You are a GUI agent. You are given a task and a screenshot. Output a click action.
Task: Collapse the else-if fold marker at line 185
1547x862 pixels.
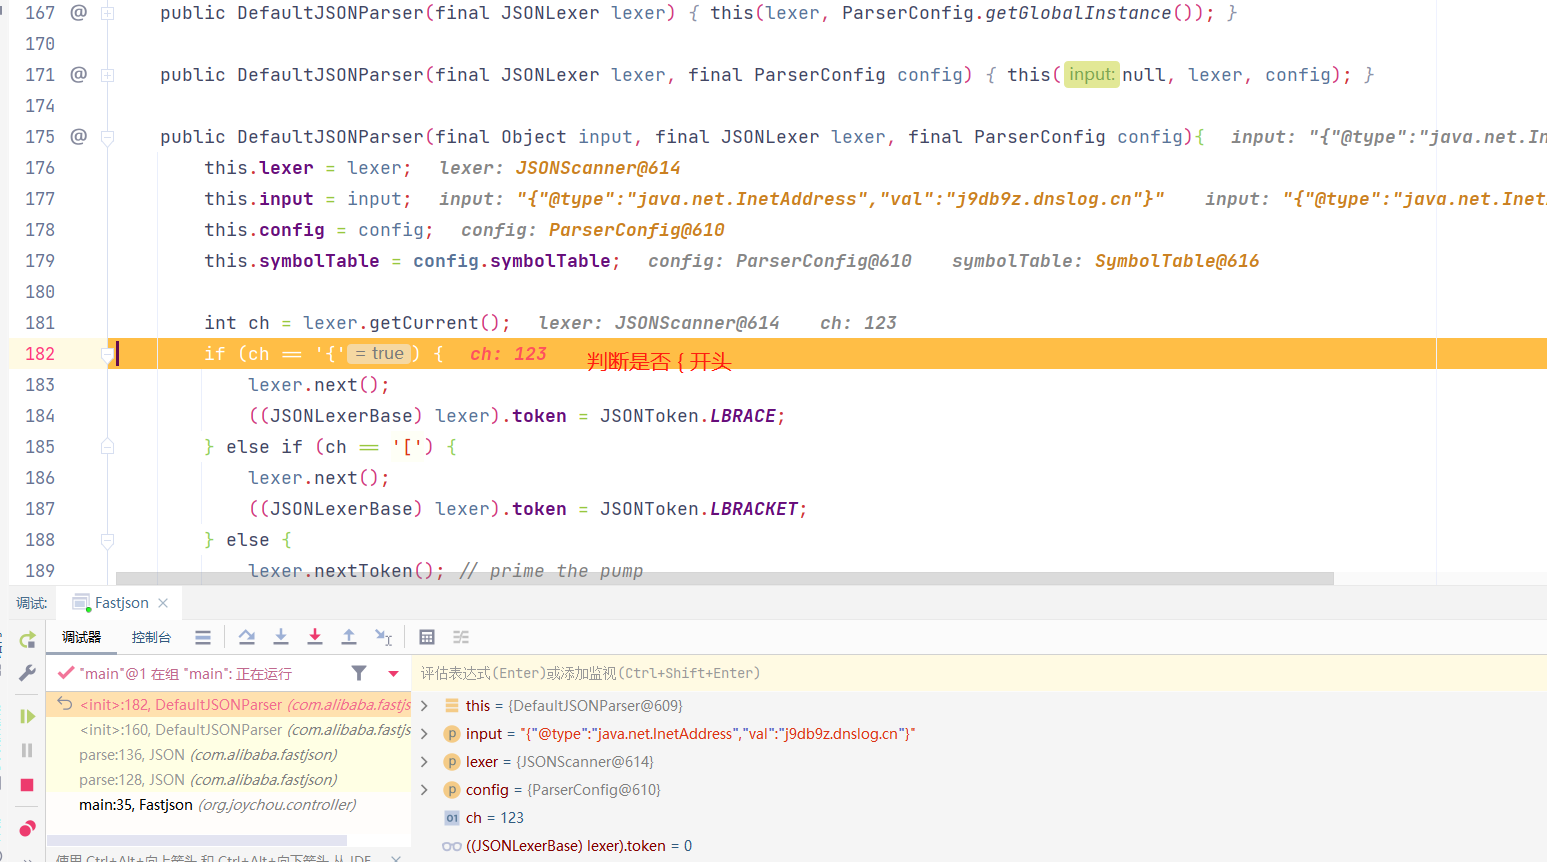coord(107,447)
